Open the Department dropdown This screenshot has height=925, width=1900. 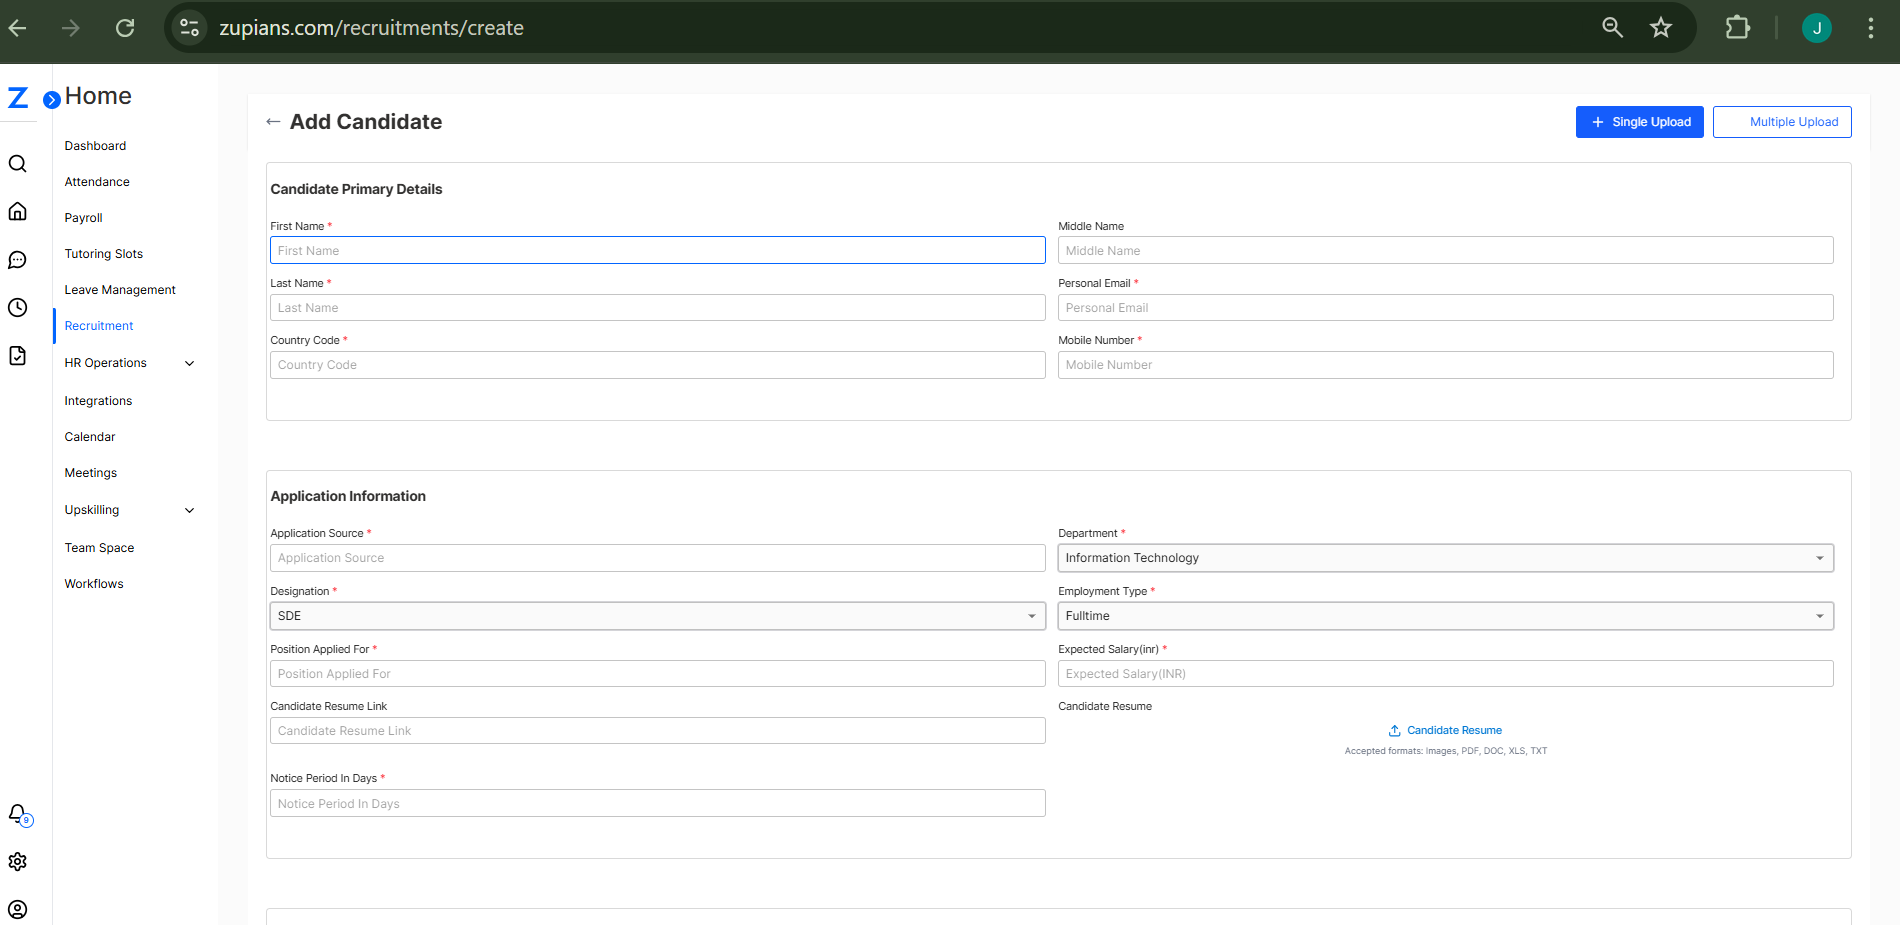tap(1444, 558)
